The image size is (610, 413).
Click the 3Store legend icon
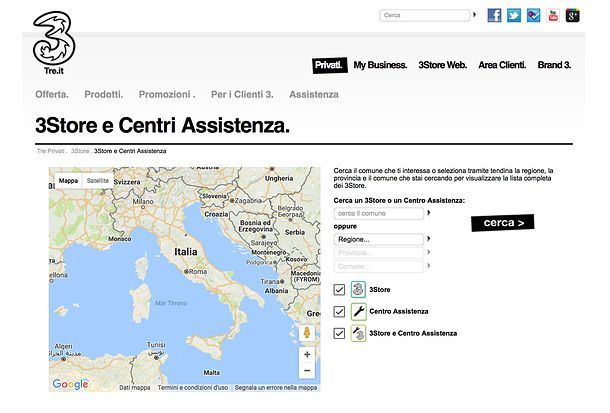(358, 290)
